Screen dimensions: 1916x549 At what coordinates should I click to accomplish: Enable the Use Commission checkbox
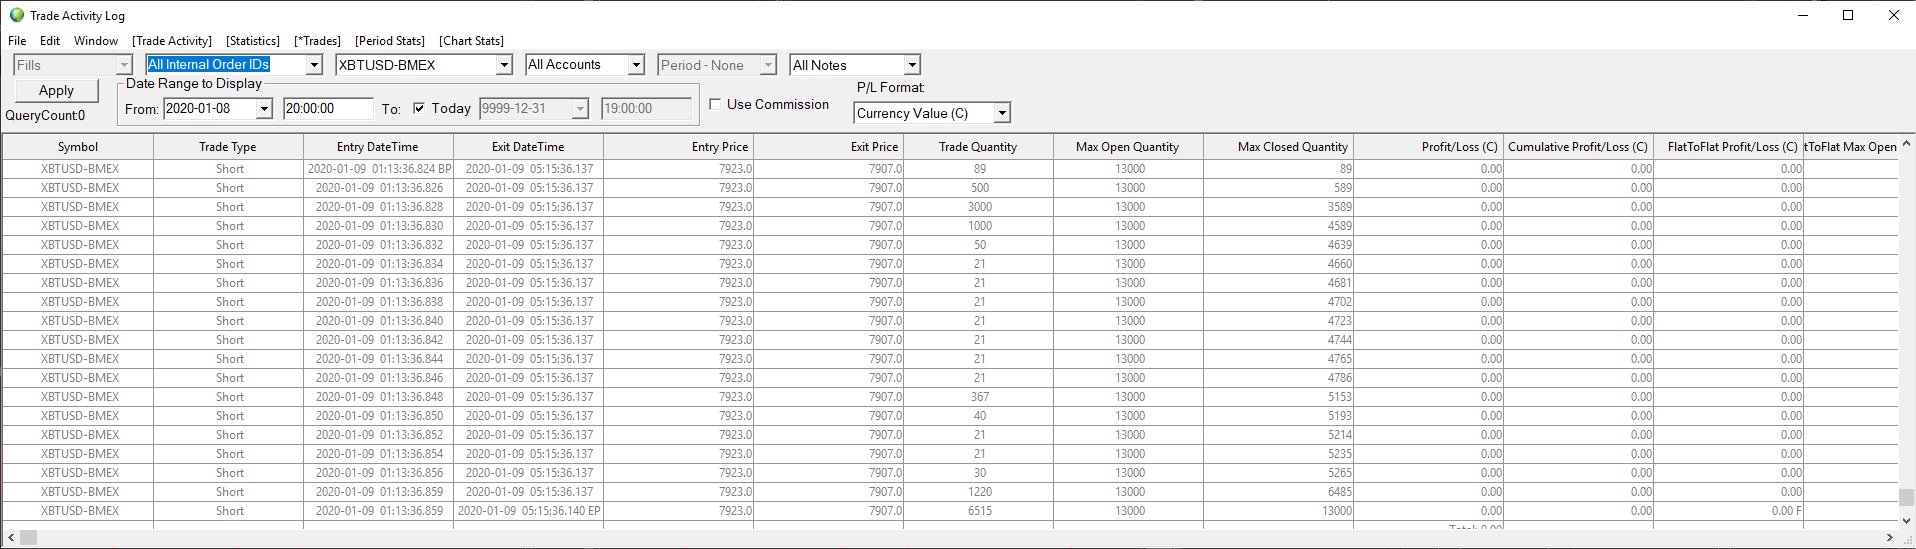[x=715, y=104]
